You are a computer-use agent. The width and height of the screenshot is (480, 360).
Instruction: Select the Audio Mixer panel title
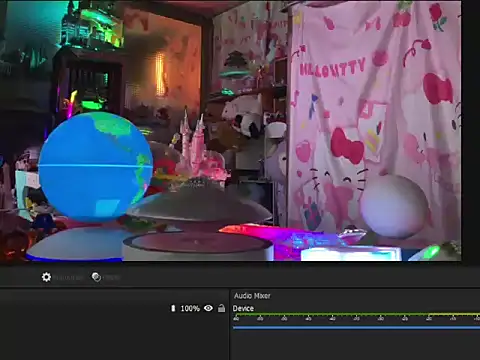(x=252, y=296)
